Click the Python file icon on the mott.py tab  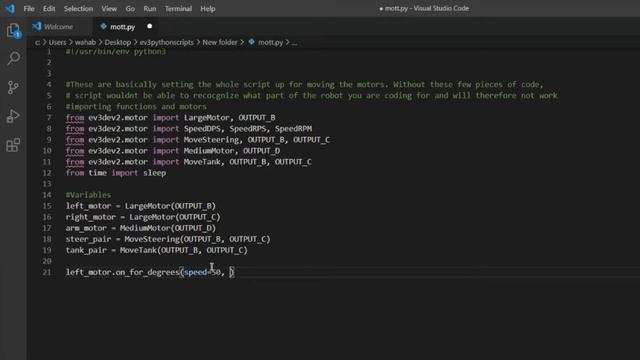tap(103, 27)
